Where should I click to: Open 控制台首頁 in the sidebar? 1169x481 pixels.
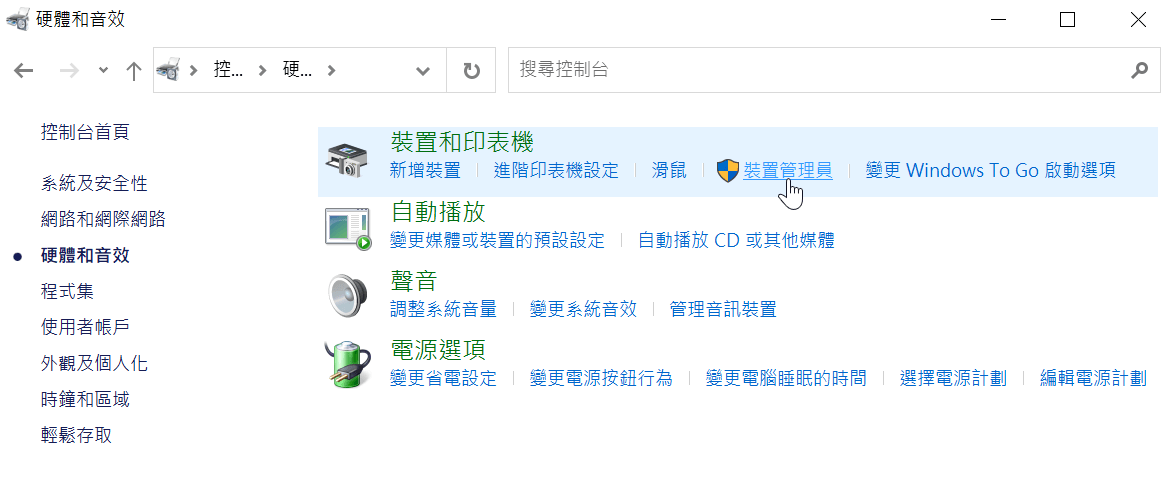(85, 133)
